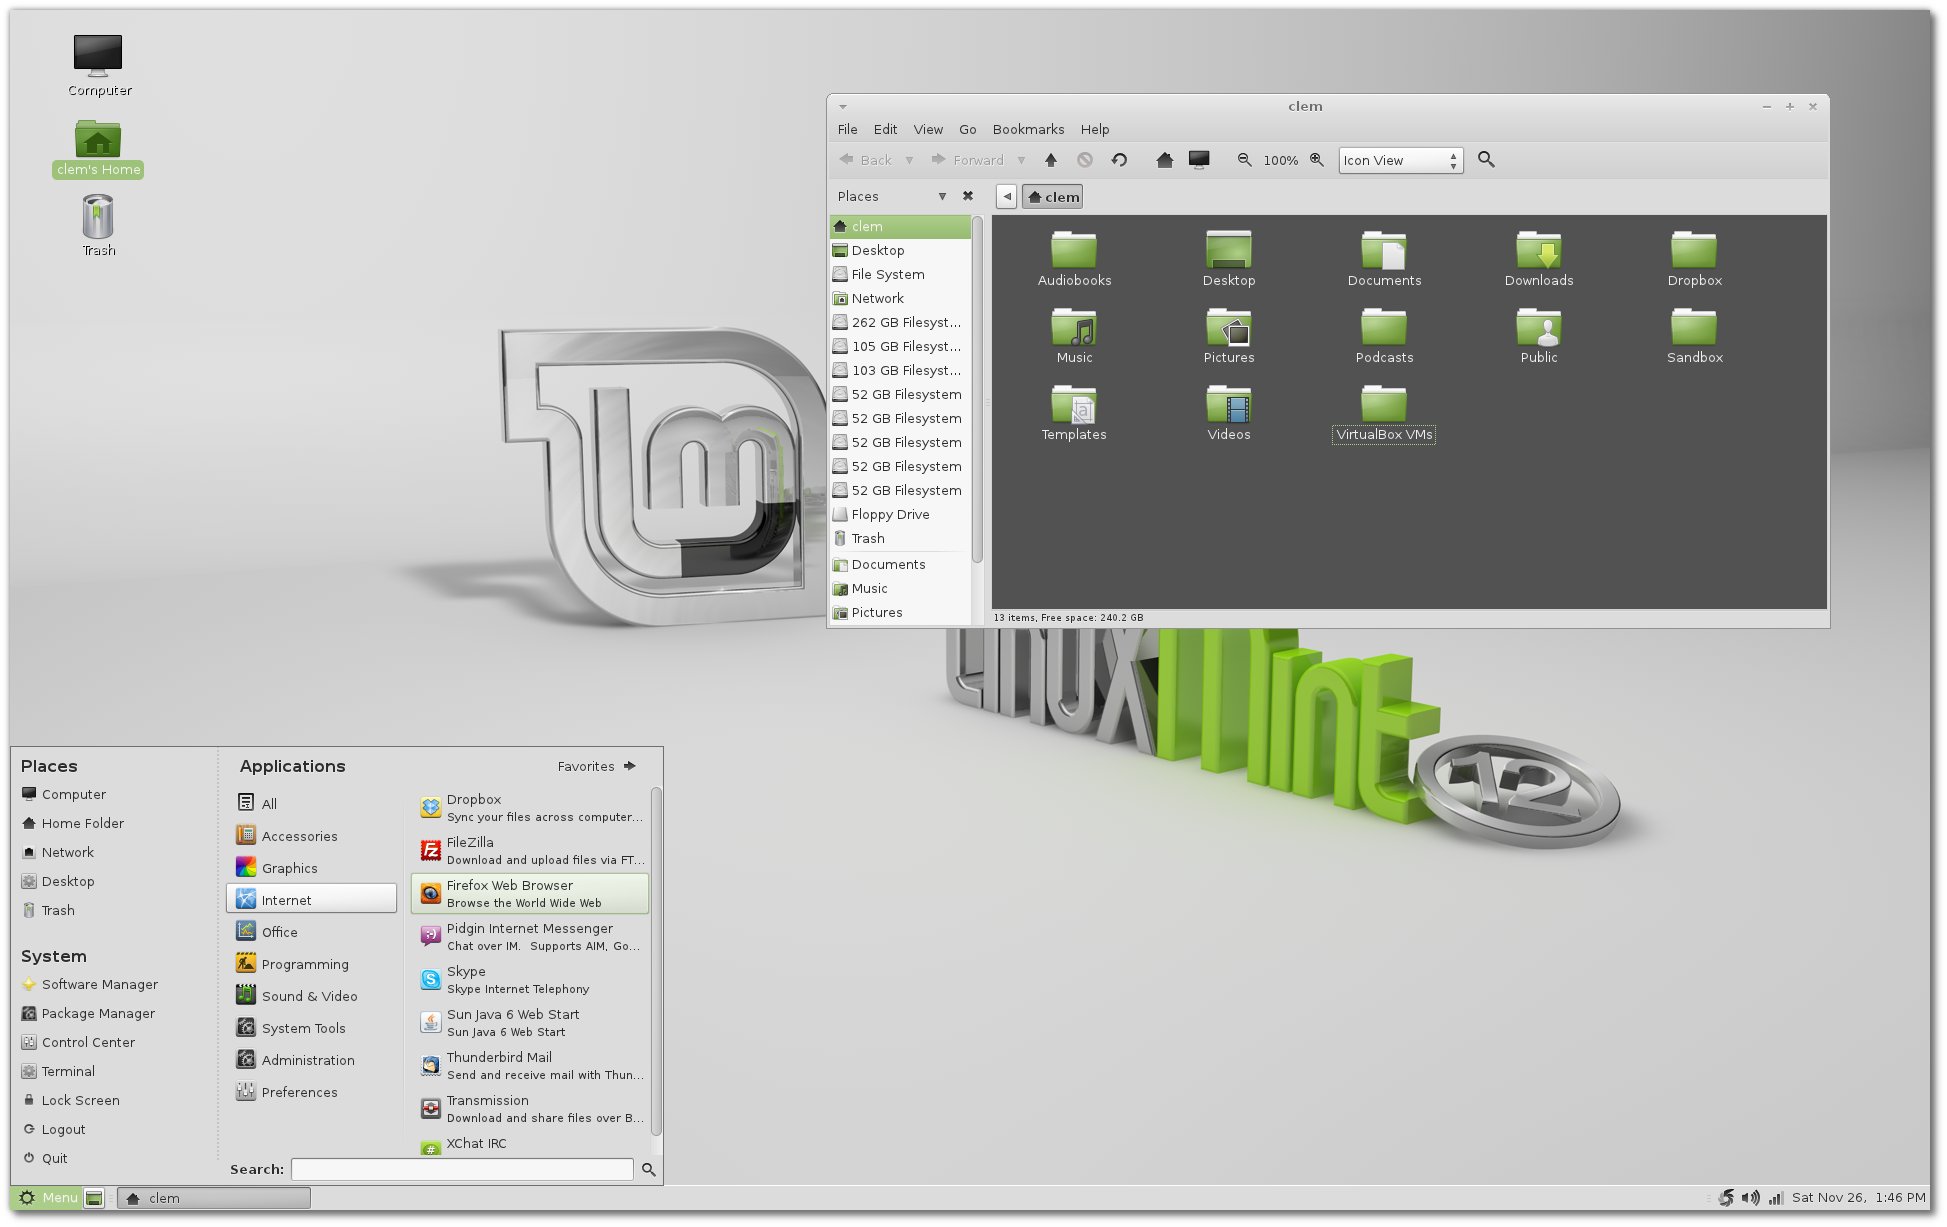Close the Places sidebar
This screenshot has width=1947, height=1227.
[x=967, y=196]
